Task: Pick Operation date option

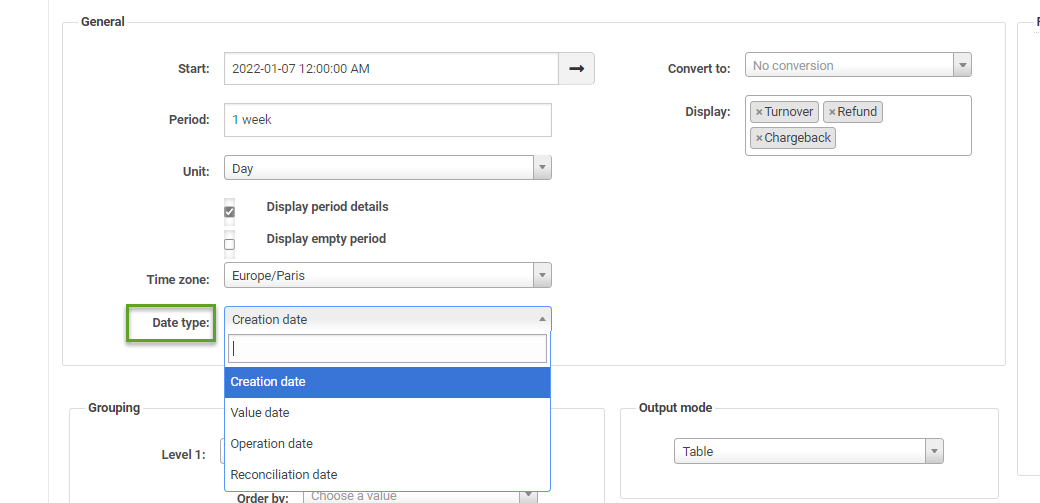Action: coord(387,443)
